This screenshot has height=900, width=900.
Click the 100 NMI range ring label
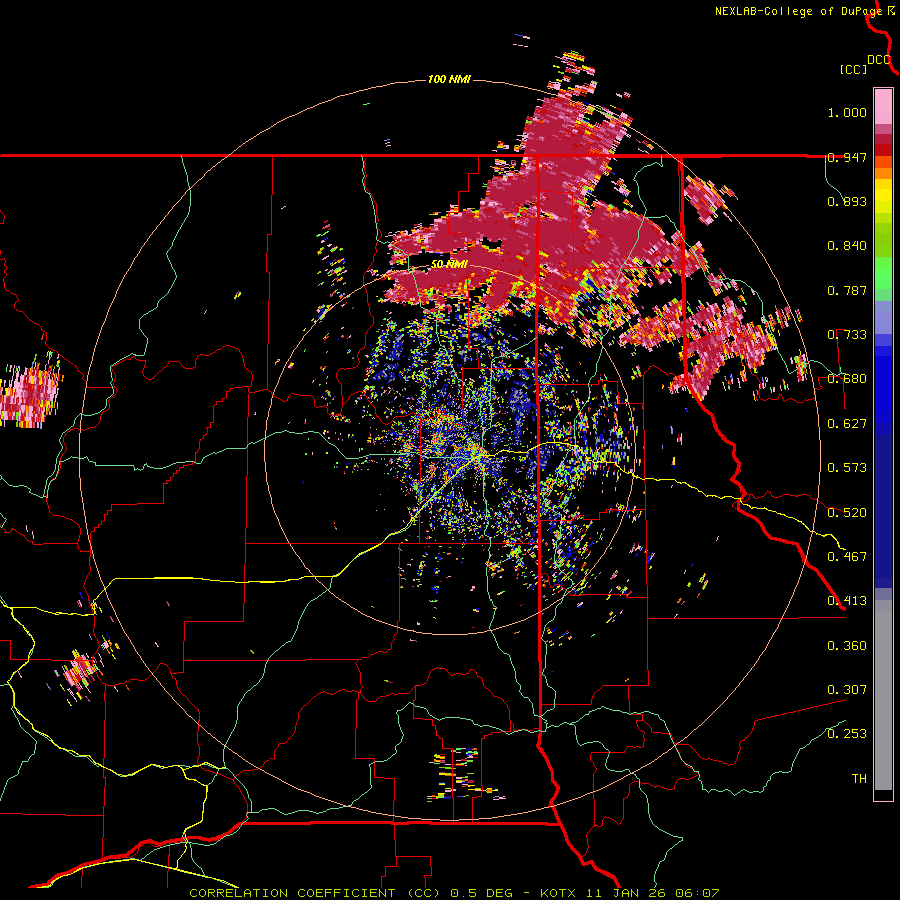click(x=449, y=79)
